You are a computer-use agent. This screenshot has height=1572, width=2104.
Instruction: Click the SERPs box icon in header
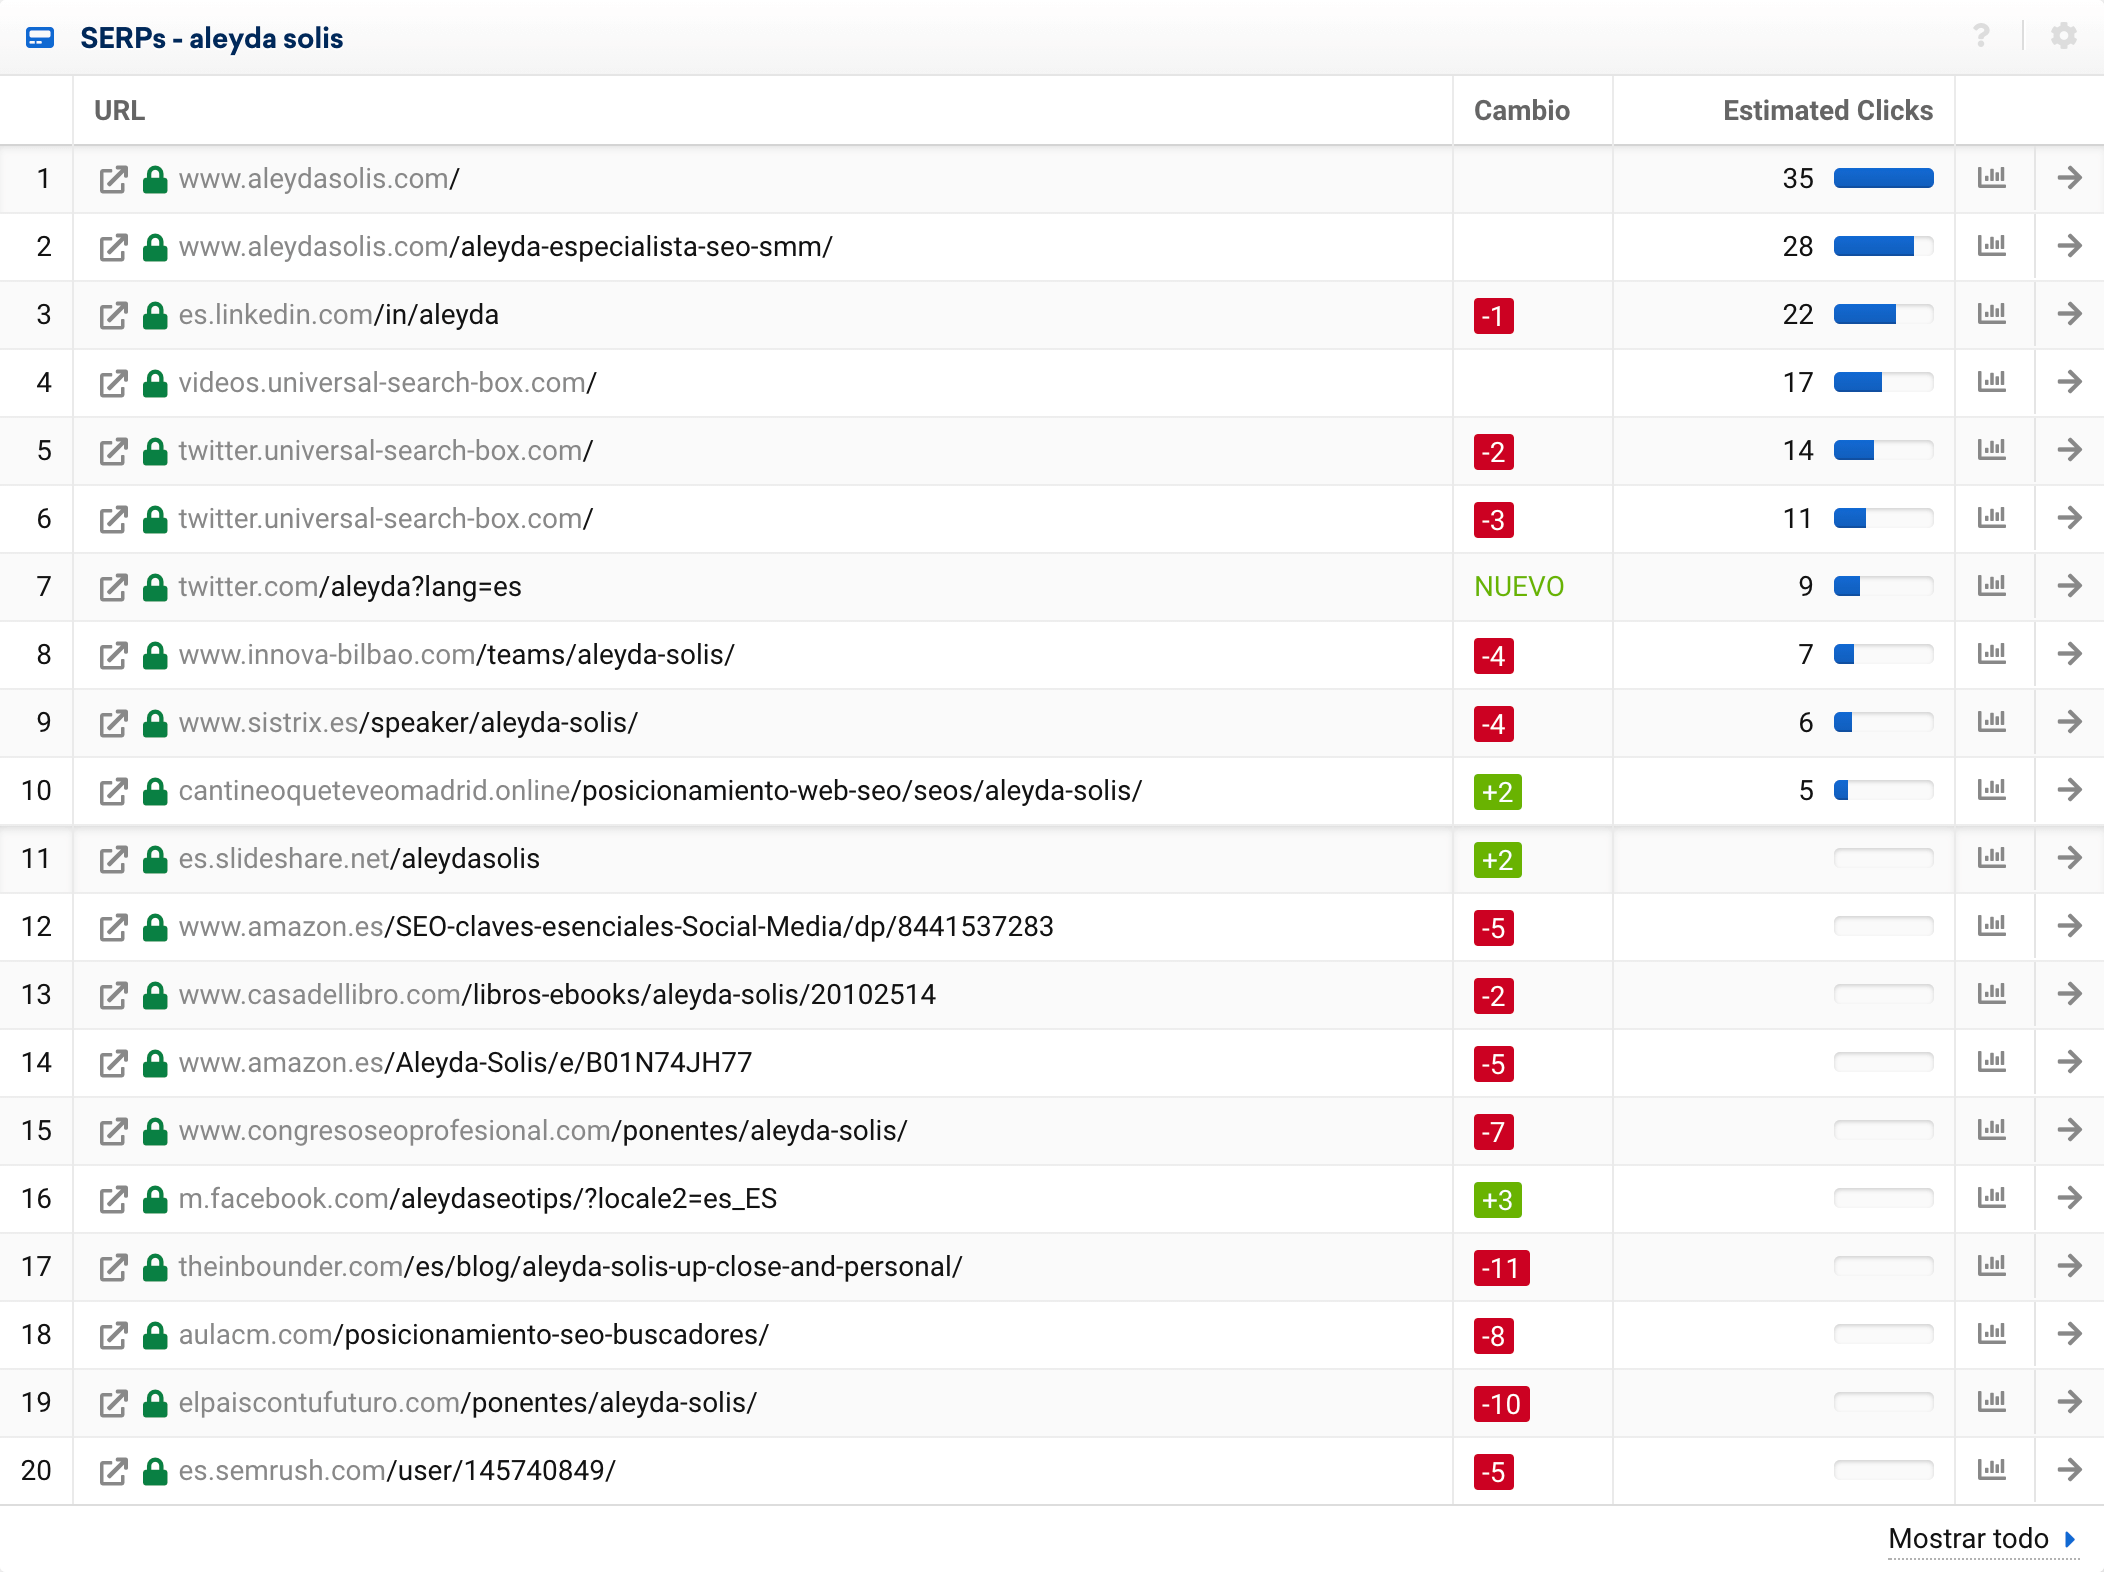[x=40, y=38]
